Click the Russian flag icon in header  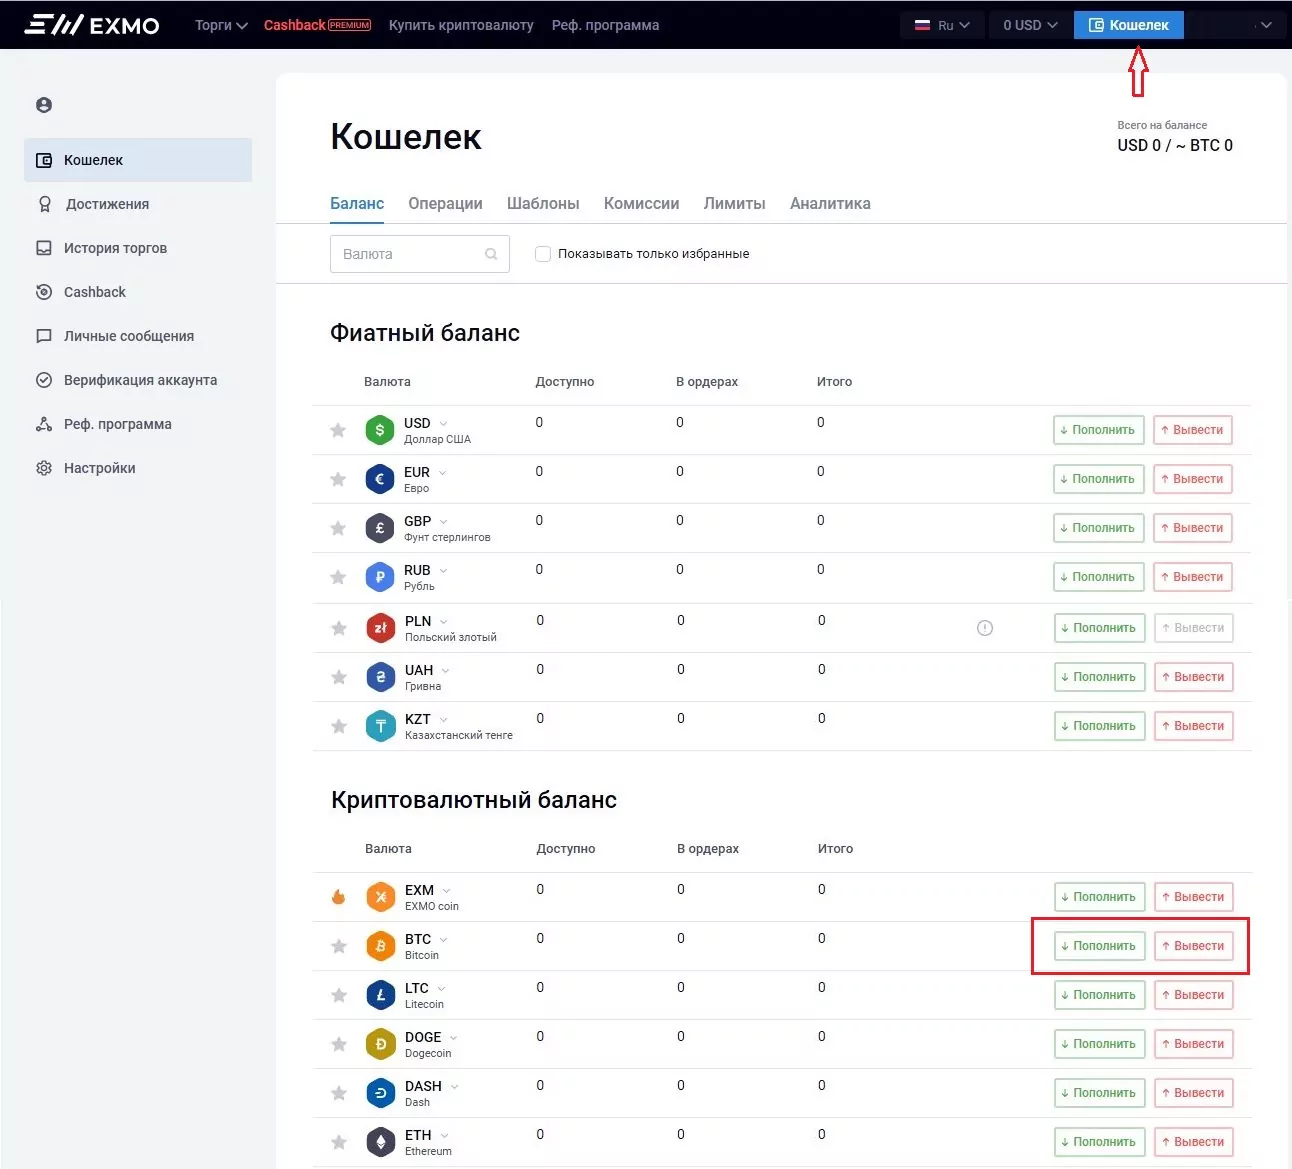tap(922, 25)
